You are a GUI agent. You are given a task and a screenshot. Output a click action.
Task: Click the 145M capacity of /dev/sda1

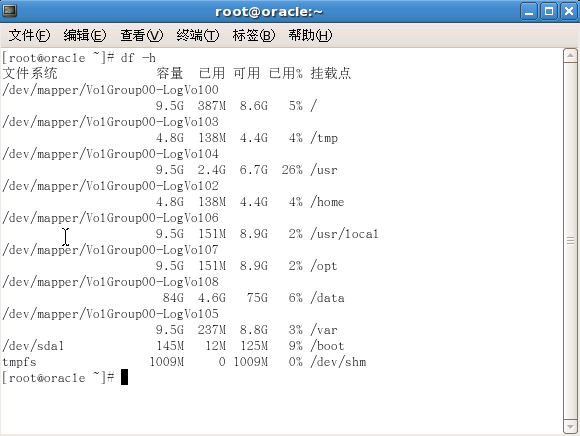coord(170,346)
